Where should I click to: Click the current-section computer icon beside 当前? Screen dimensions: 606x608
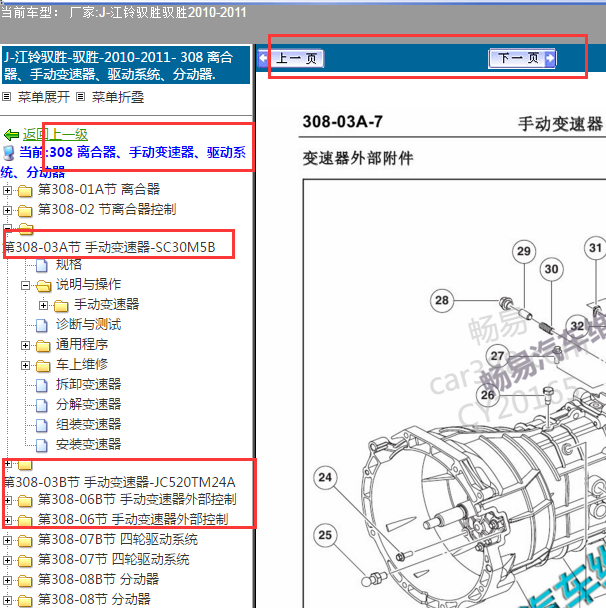coord(9,153)
